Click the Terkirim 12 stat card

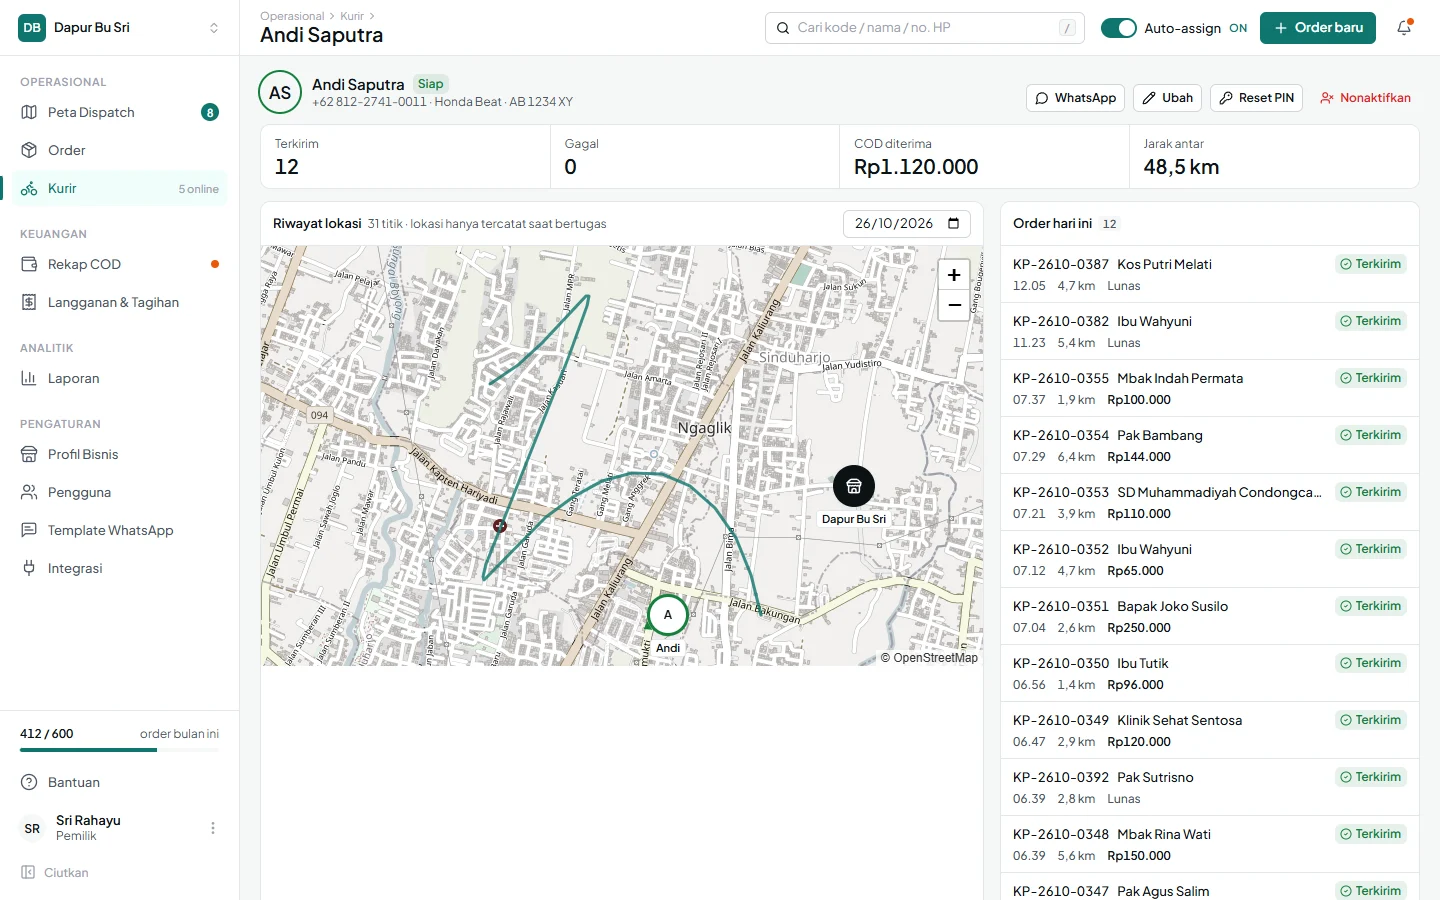[405, 156]
